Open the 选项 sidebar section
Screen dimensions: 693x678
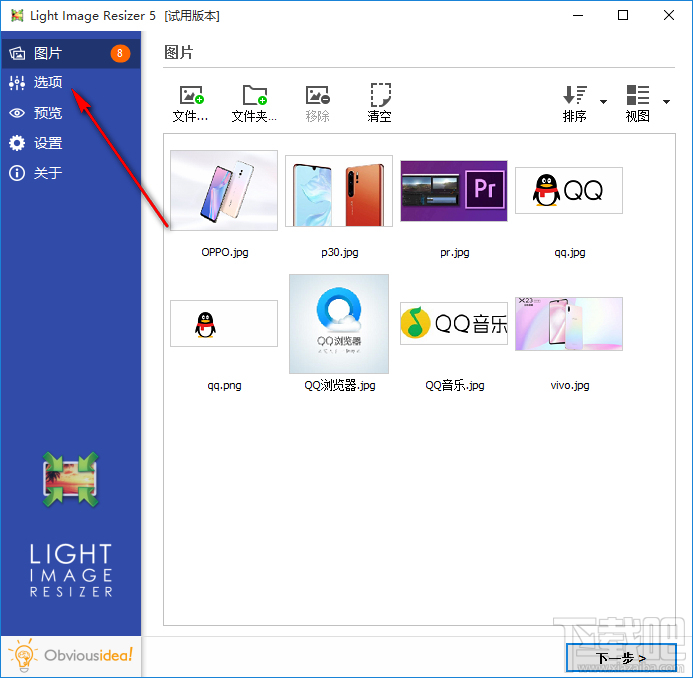(x=71, y=83)
